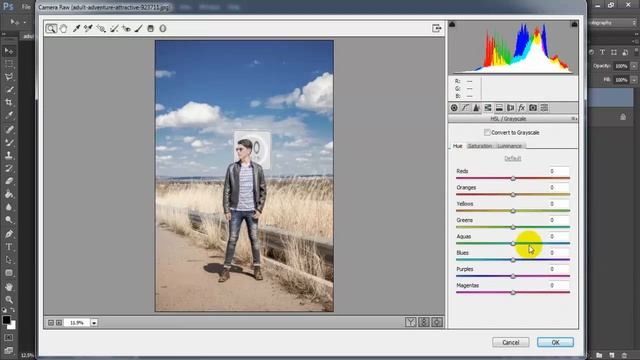This screenshot has height=360, width=640.
Task: Focus the Reds value input field
Action: tap(558, 171)
